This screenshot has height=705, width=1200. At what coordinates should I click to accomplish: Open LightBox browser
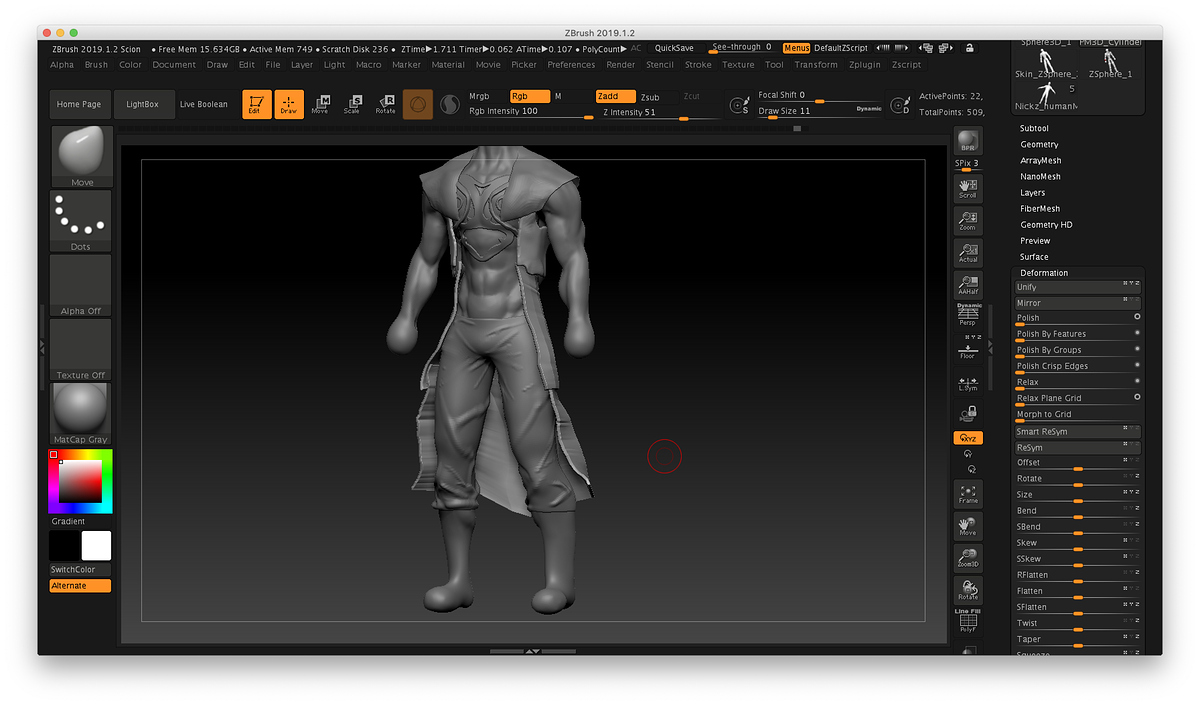(x=143, y=104)
